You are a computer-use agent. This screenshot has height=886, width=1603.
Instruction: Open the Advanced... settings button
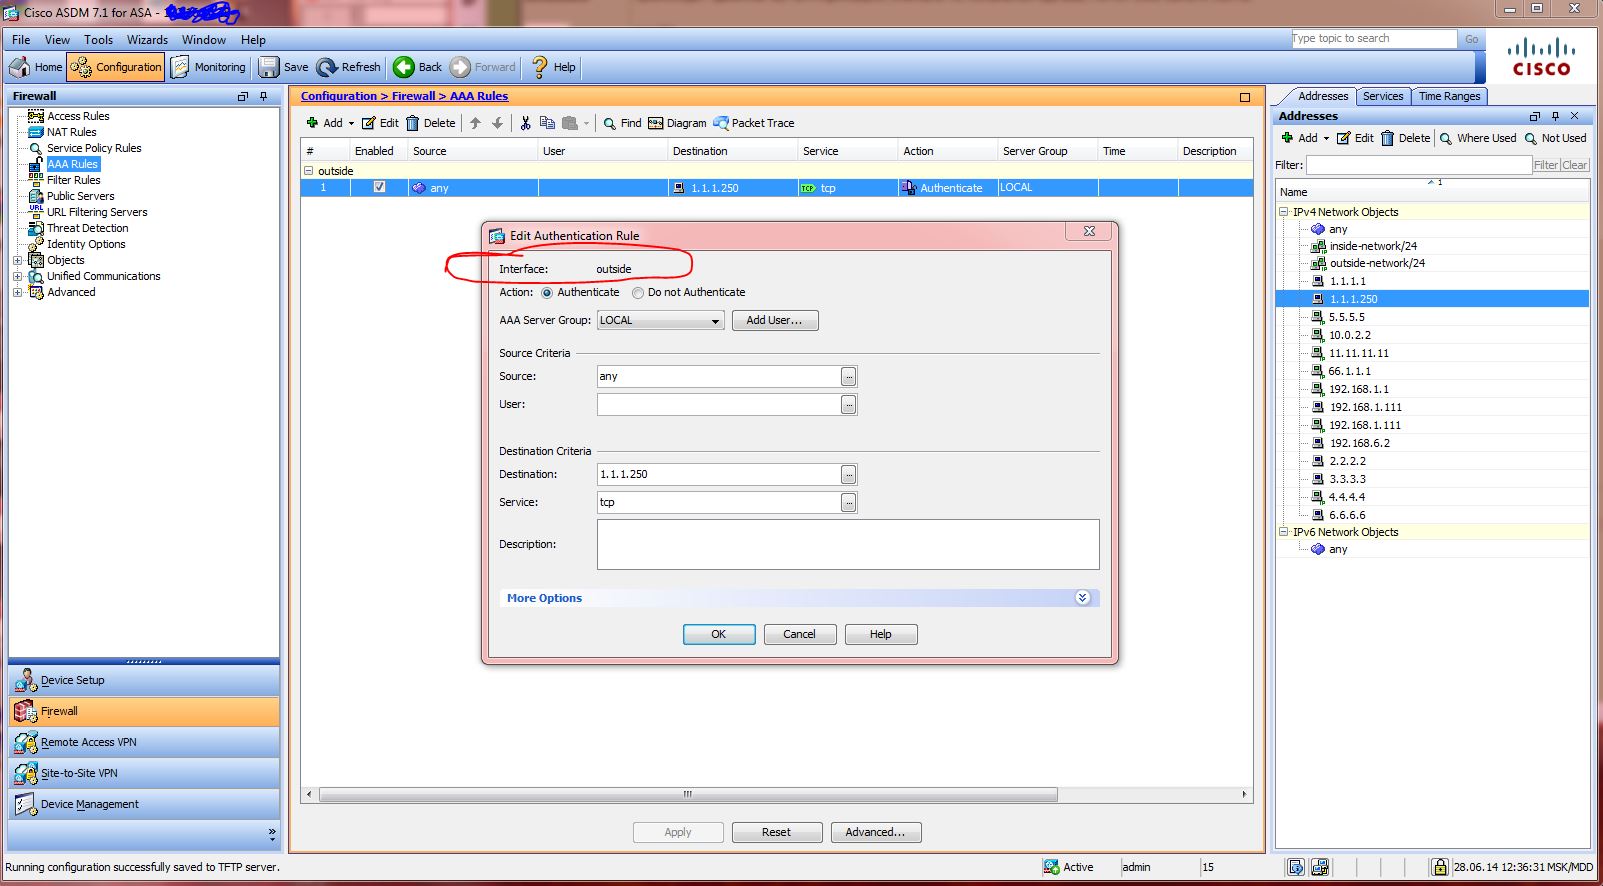[x=876, y=832]
